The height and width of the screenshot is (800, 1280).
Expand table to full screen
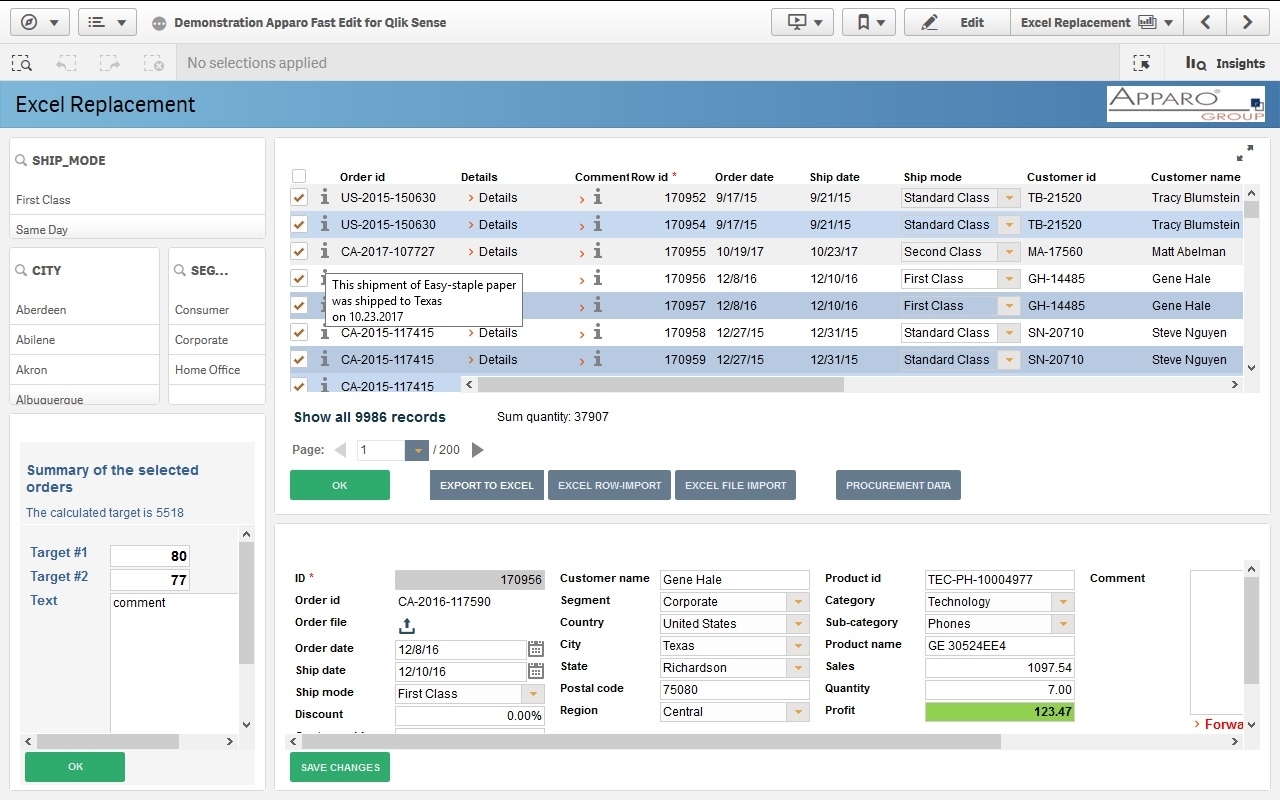[x=1244, y=153]
